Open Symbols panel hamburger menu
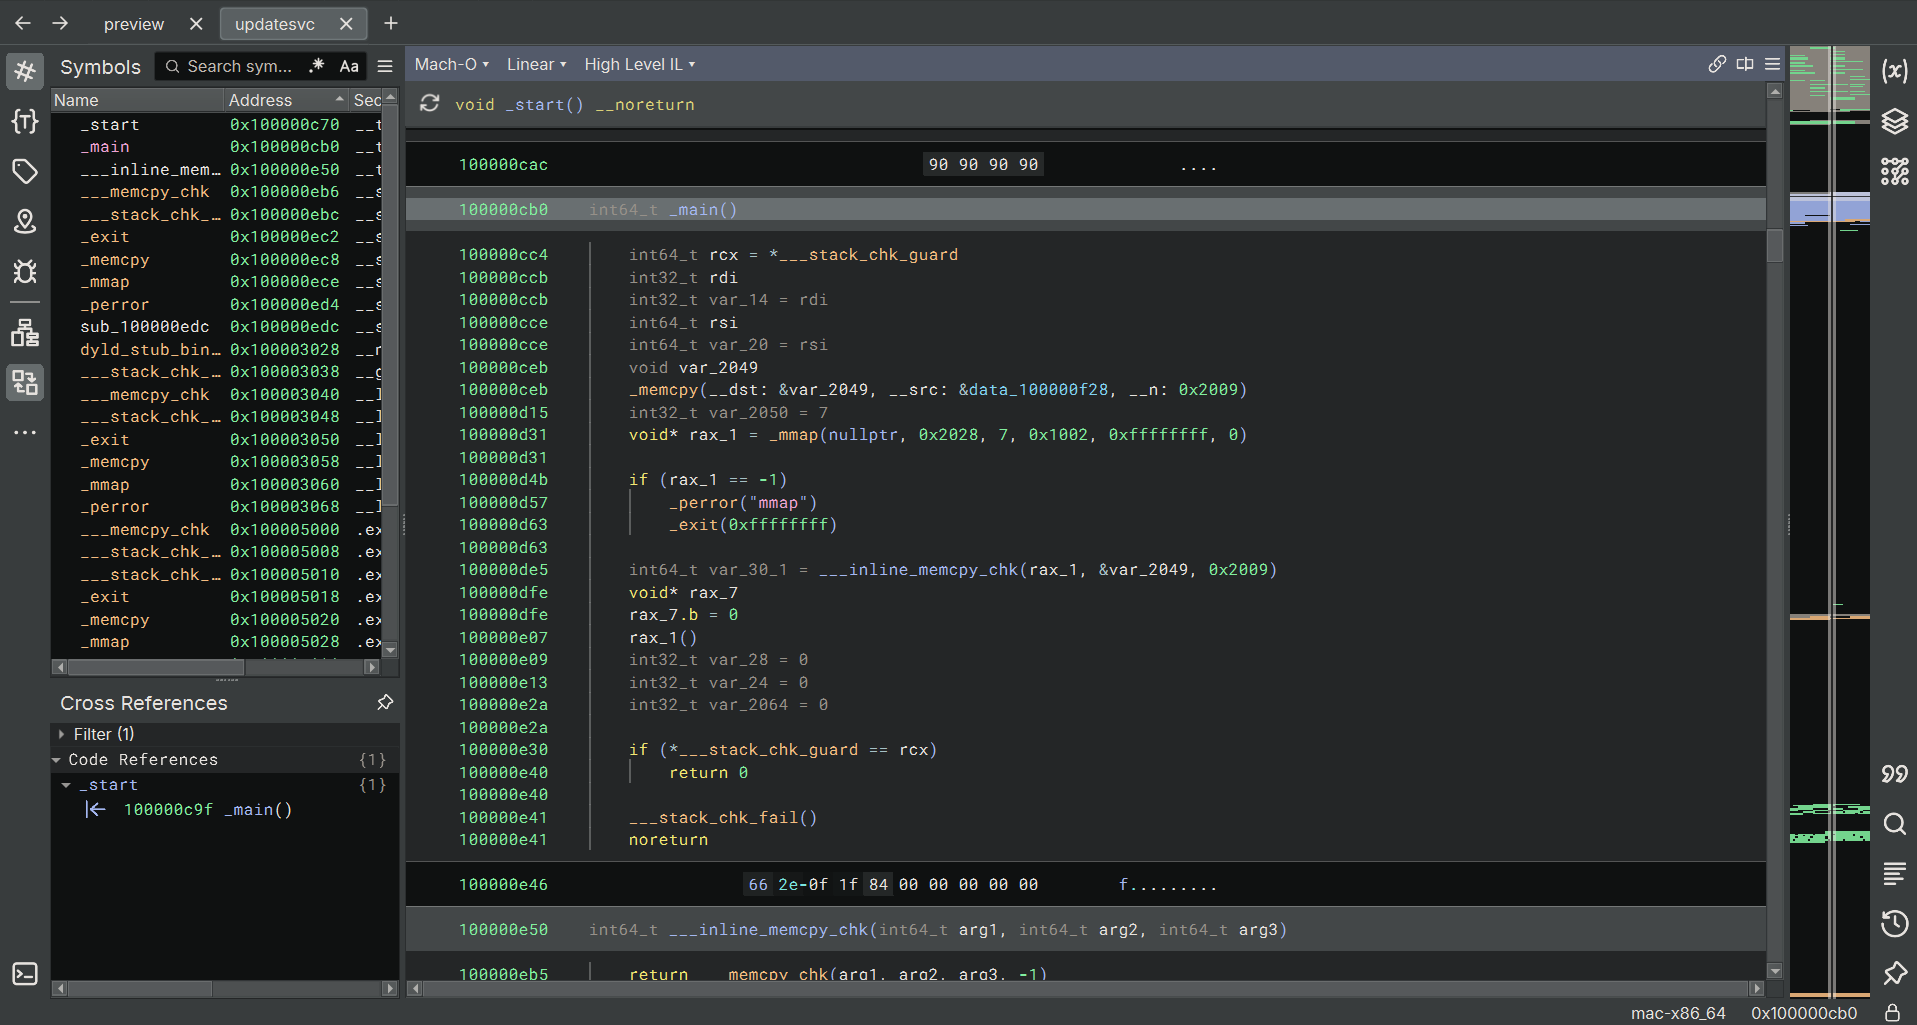The height and width of the screenshot is (1025, 1917). (x=385, y=66)
